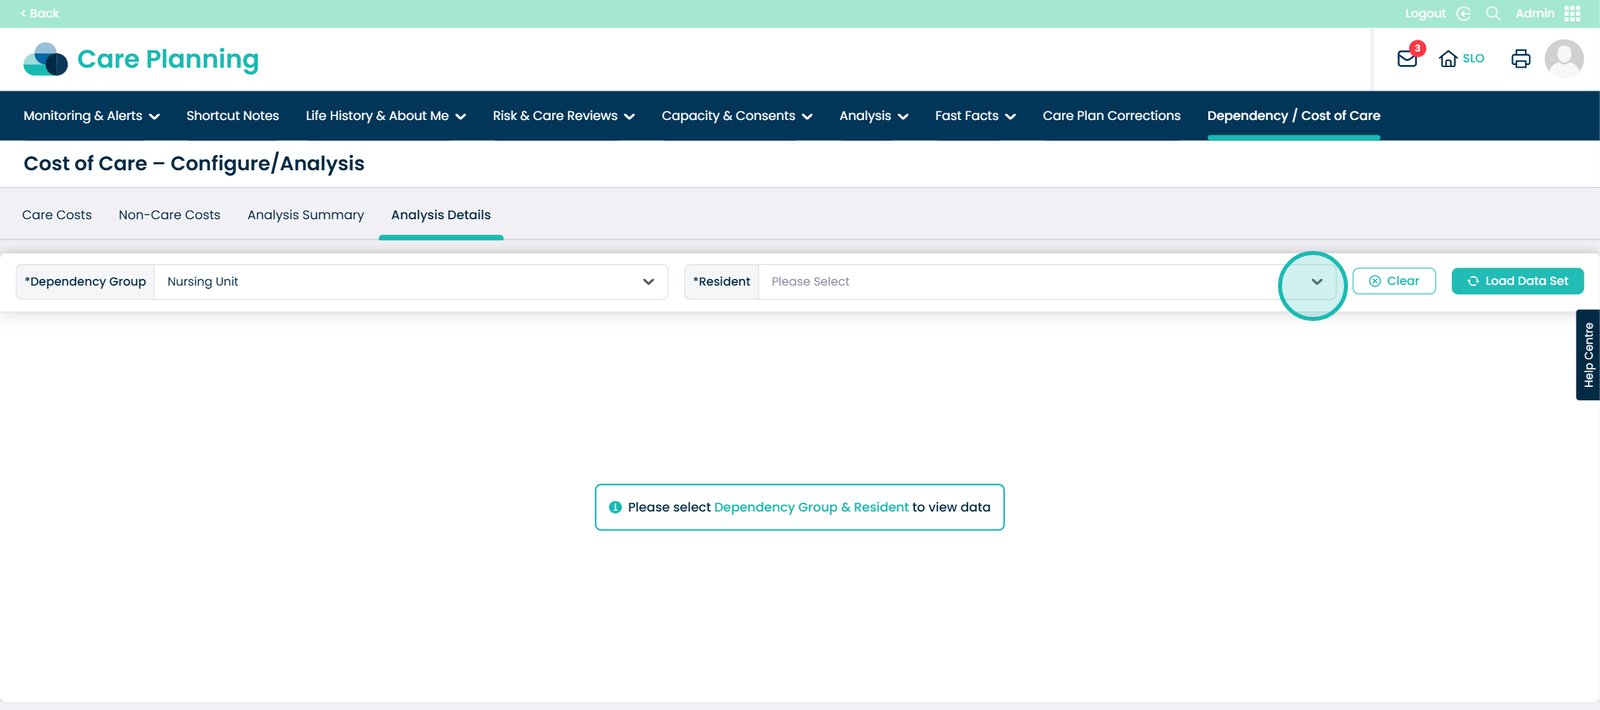Click the Care Planning logo
1600x710 pixels.
[x=141, y=60]
